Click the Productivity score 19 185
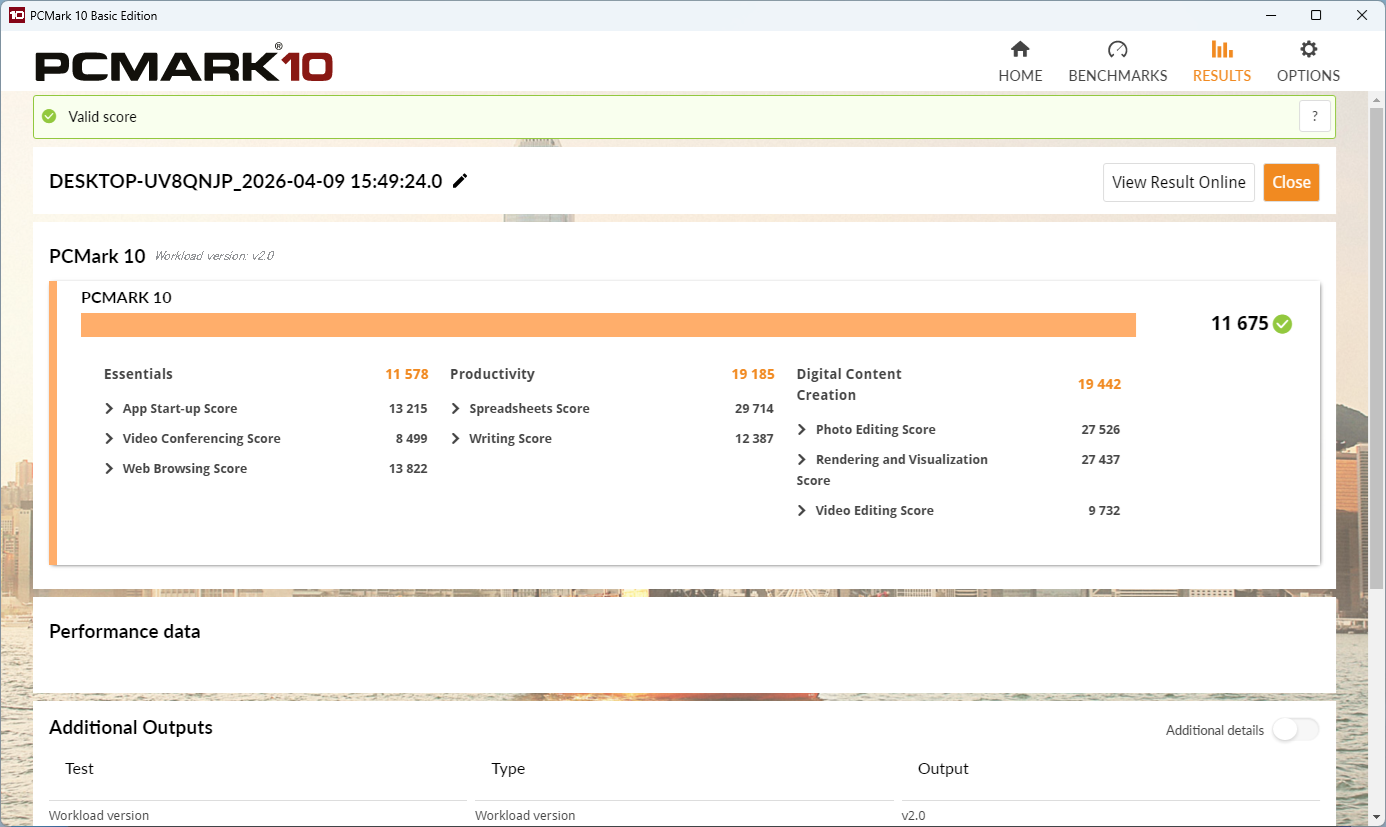Viewport: 1386px width, 827px height. tap(753, 374)
